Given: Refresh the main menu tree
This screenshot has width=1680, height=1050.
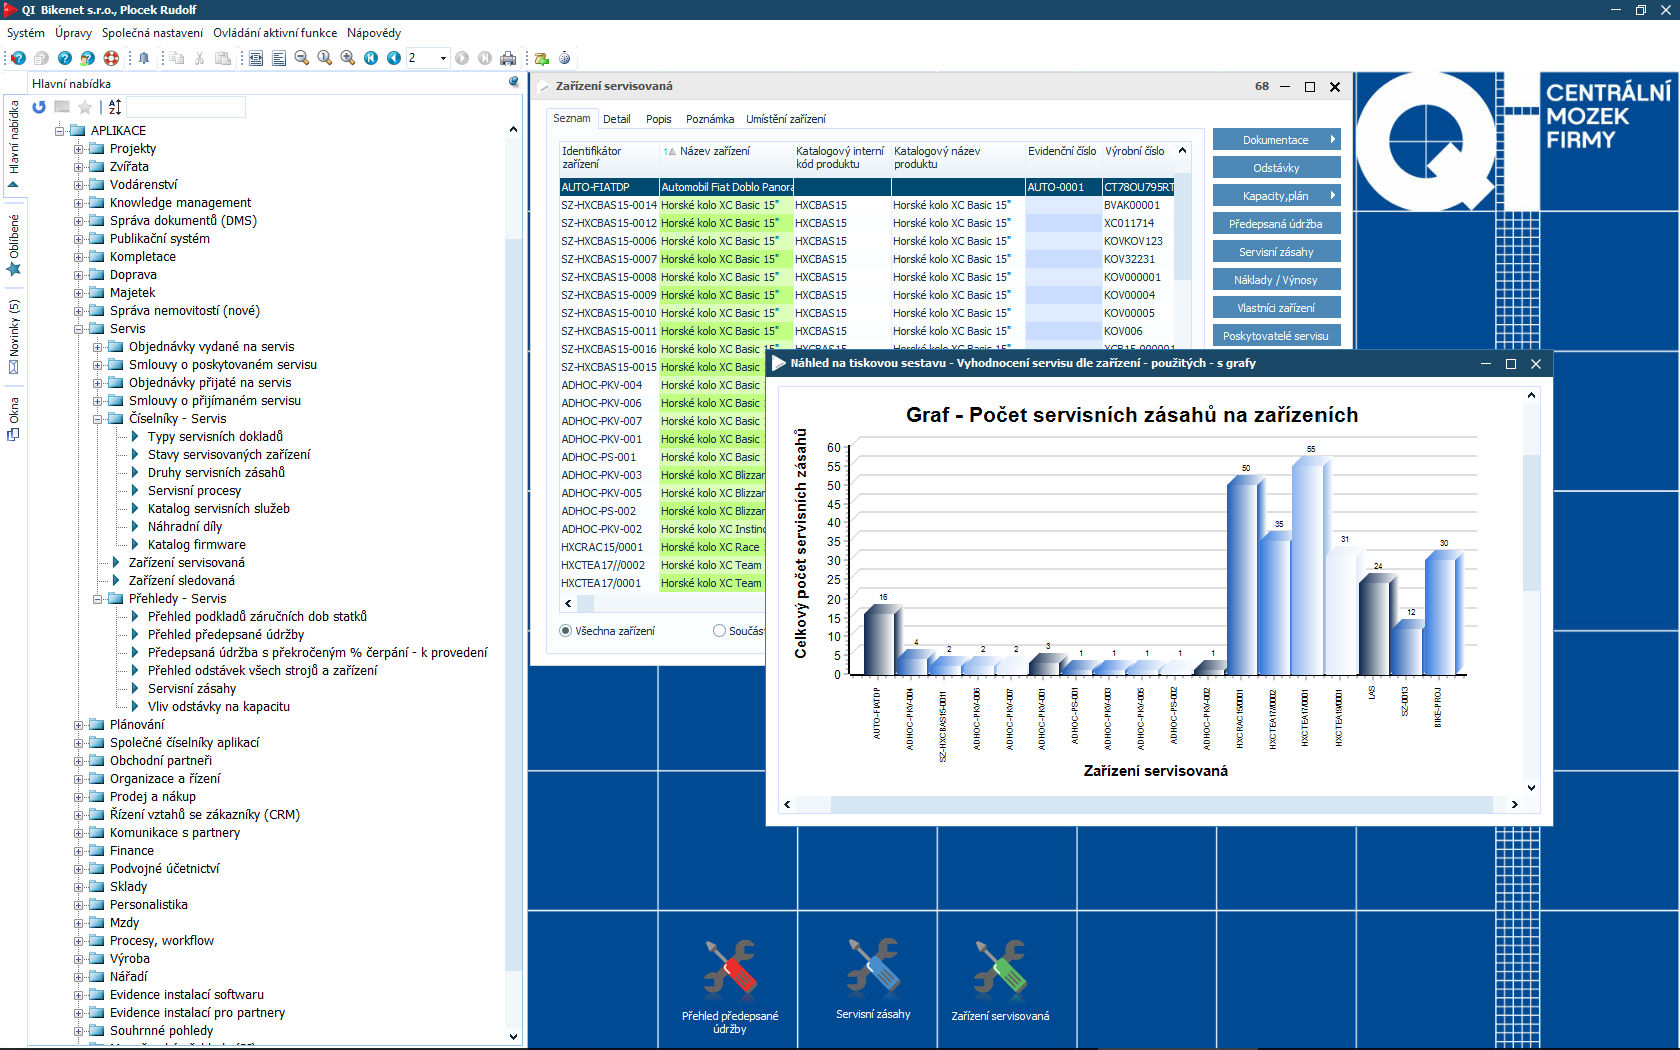Looking at the screenshot, I should point(39,107).
